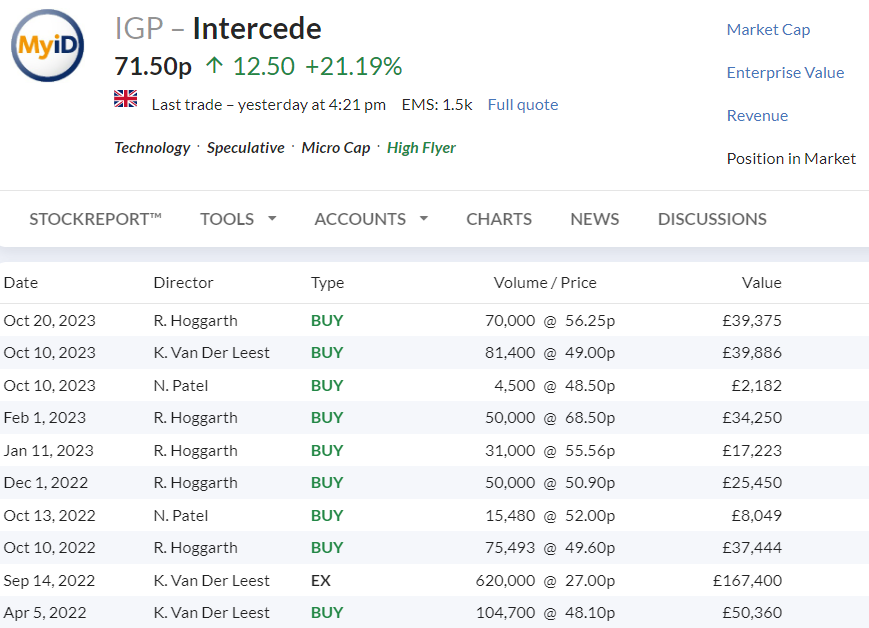Open the STOCKREPORT tab
The image size is (869, 628).
tap(95, 219)
